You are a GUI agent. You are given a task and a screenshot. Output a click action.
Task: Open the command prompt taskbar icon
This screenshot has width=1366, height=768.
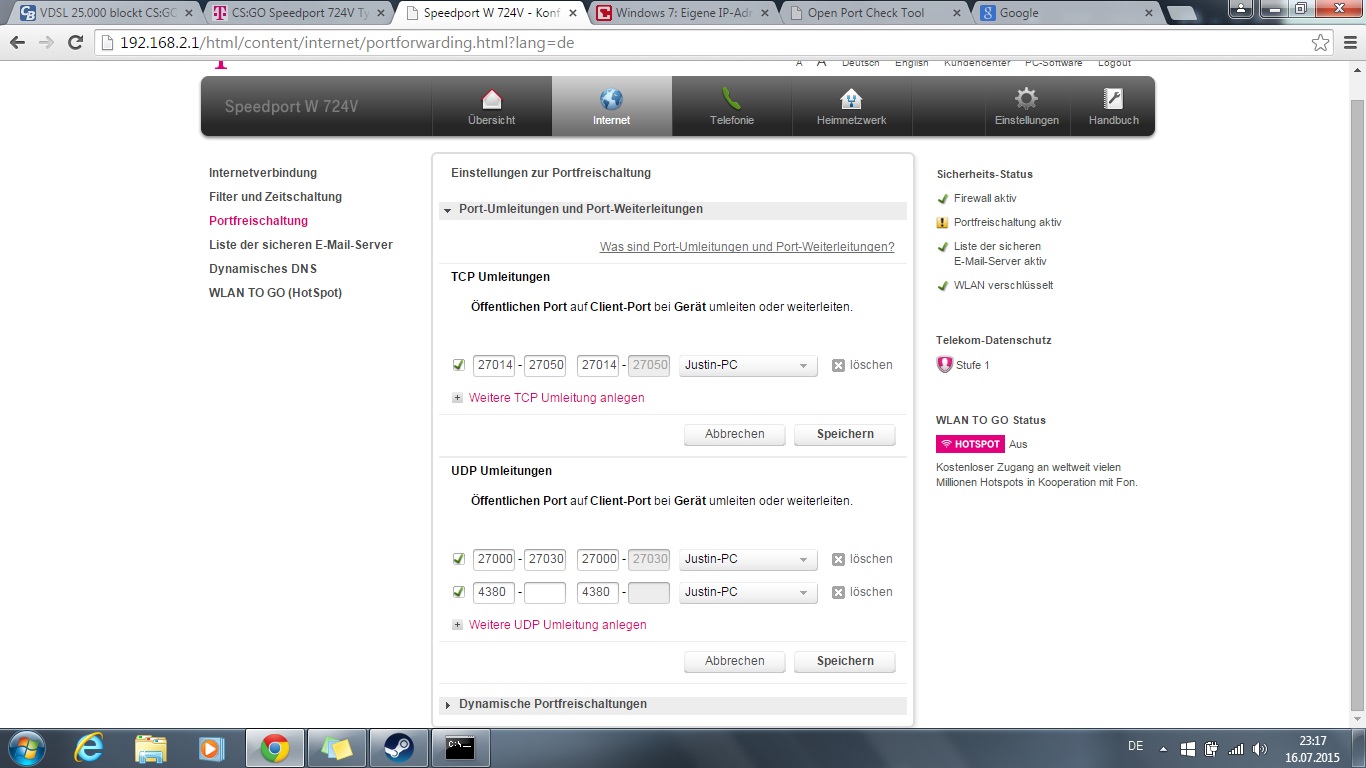tap(461, 748)
